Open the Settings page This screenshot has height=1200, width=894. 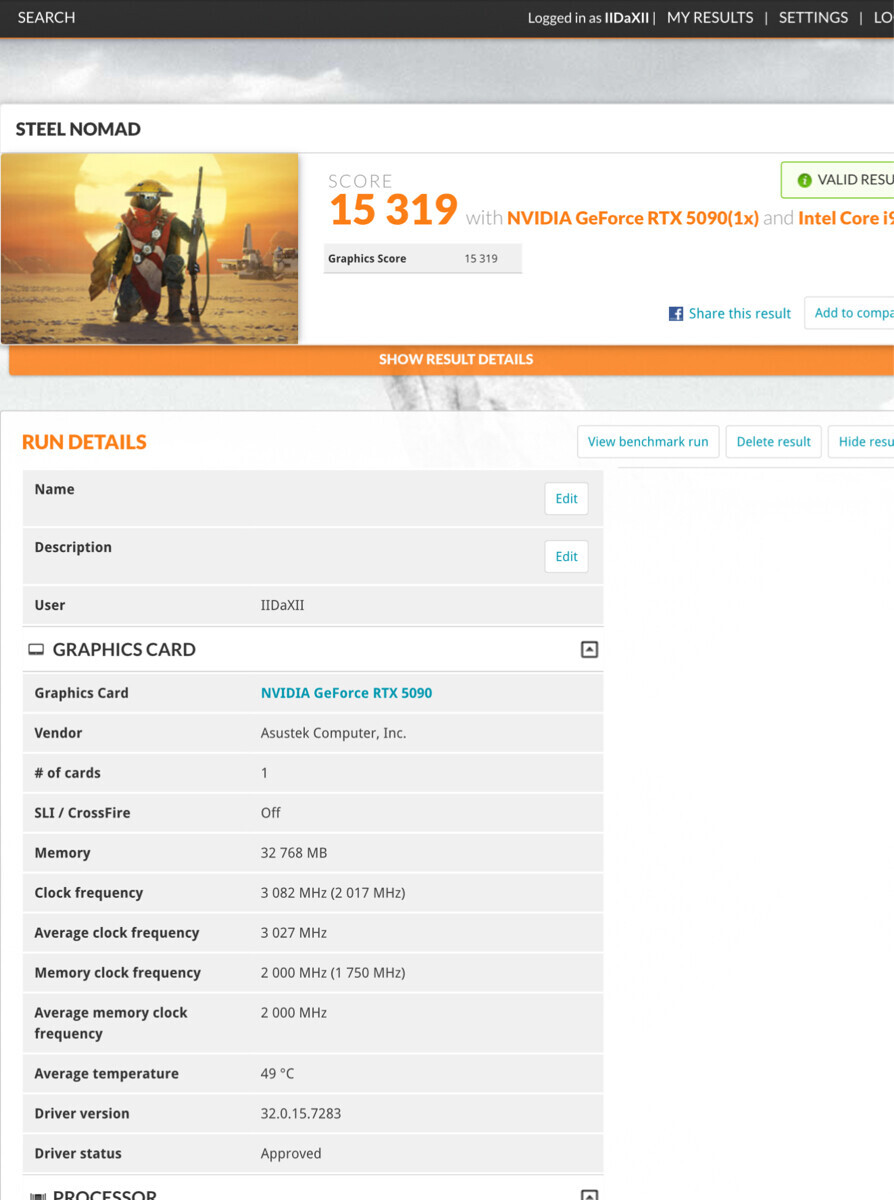click(x=813, y=18)
